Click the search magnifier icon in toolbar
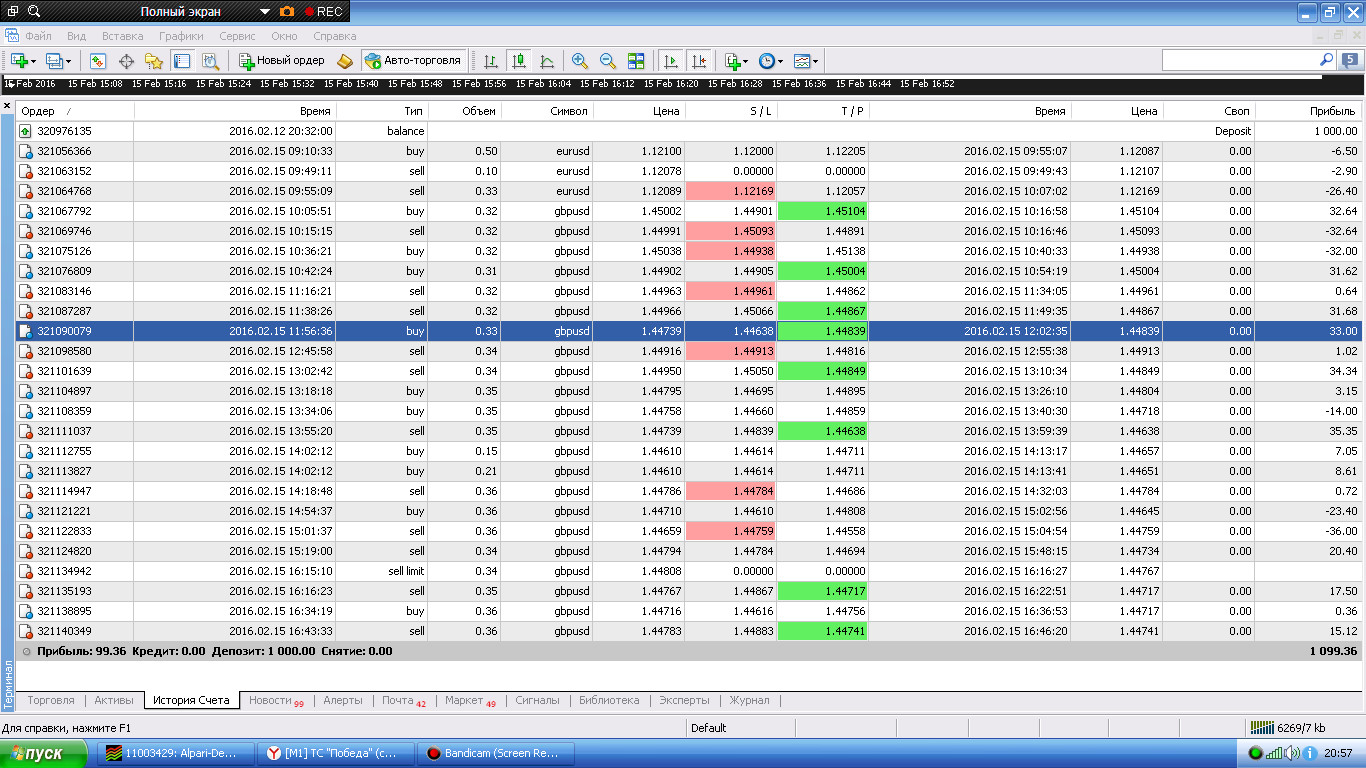The image size is (1366, 768). coord(1327,60)
